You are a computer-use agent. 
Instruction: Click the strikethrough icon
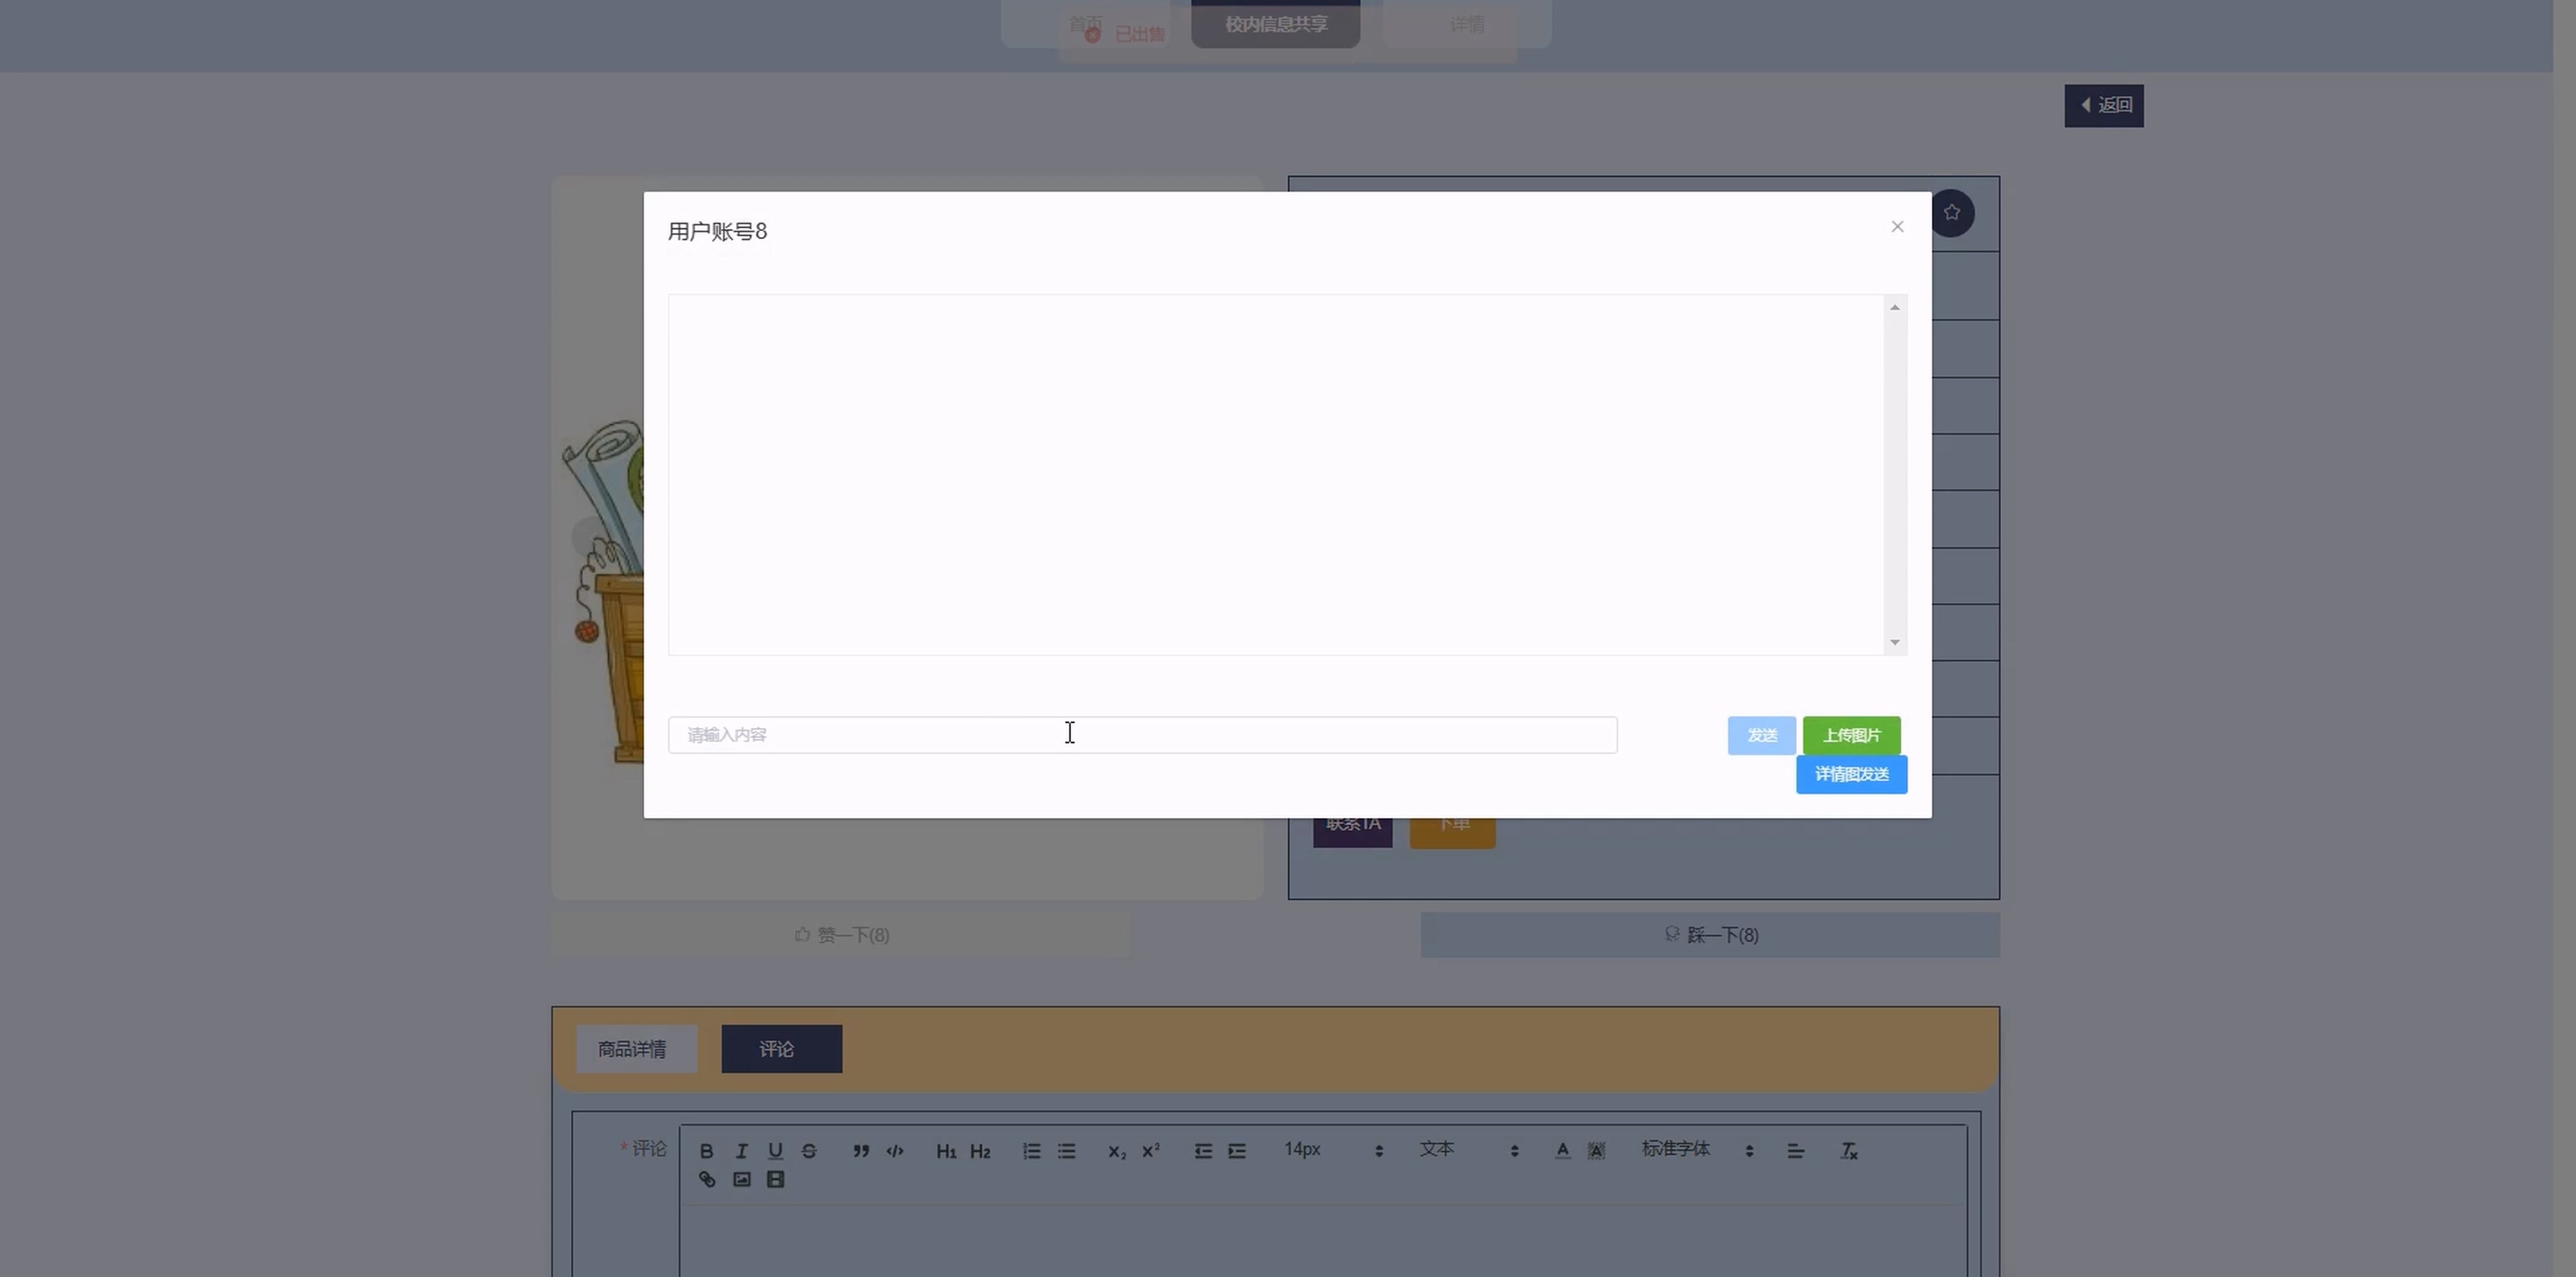(809, 1151)
